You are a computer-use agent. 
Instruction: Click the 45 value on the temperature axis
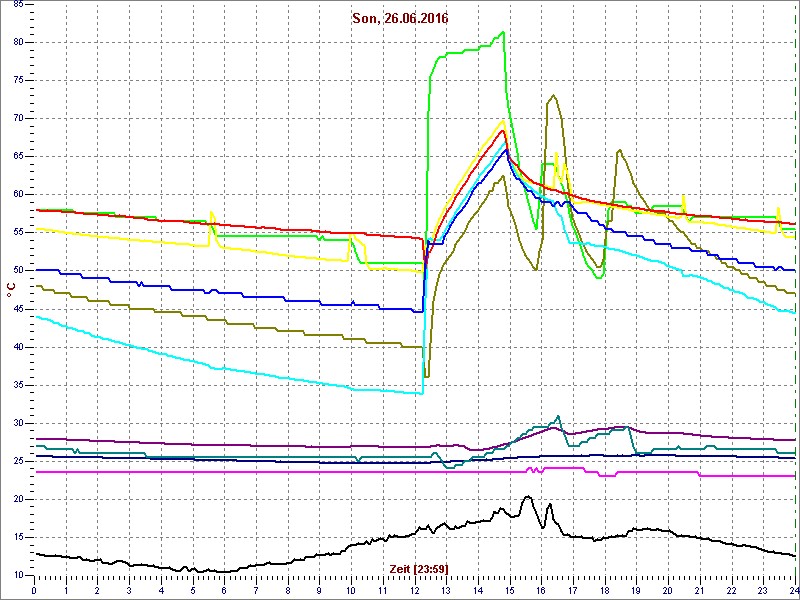(17, 309)
